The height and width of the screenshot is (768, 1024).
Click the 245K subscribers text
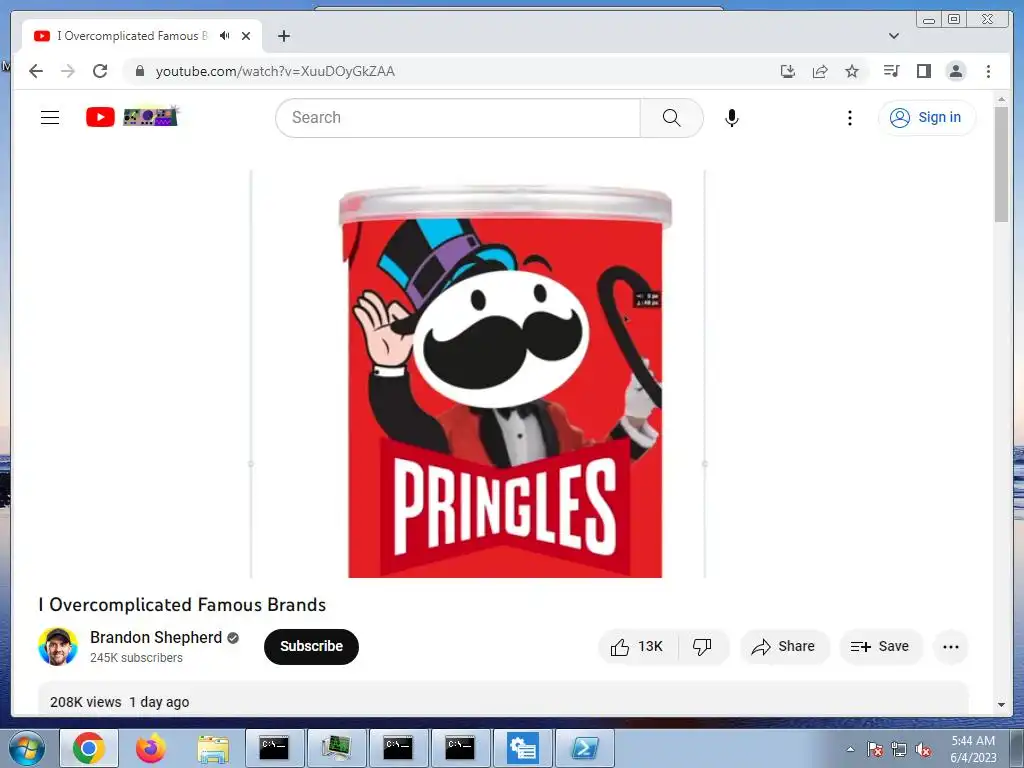(136, 658)
